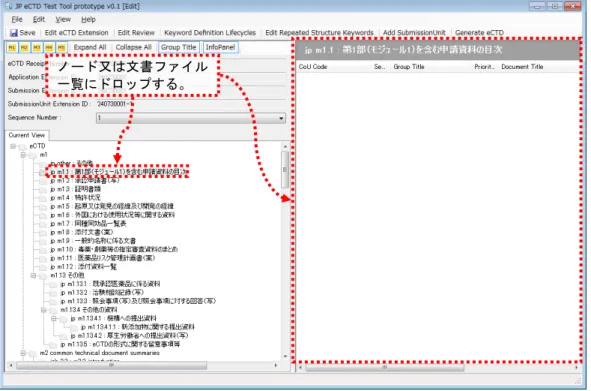Screen dimensions: 591x391
Task: Click the folder icon next to jp m1.4
Action: [43, 198]
